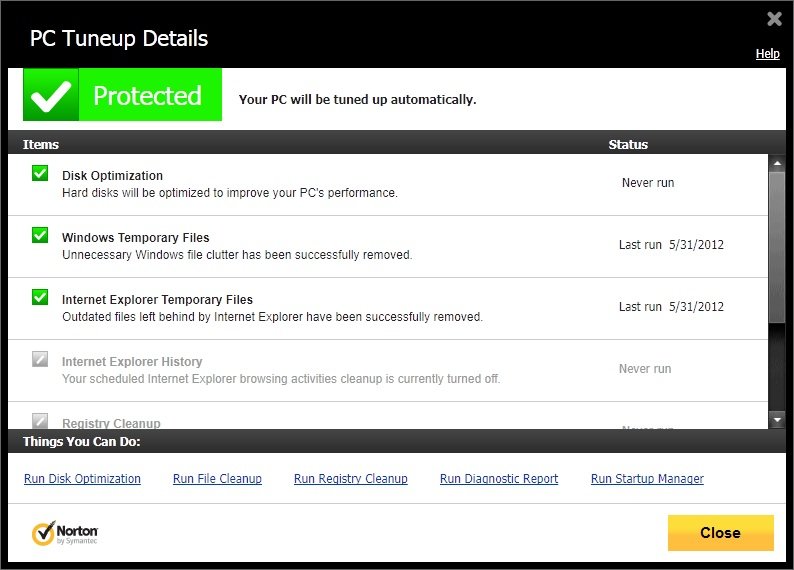Enable the Registry Cleanup checkbox
Viewport: 794px width, 570px height.
click(x=40, y=421)
